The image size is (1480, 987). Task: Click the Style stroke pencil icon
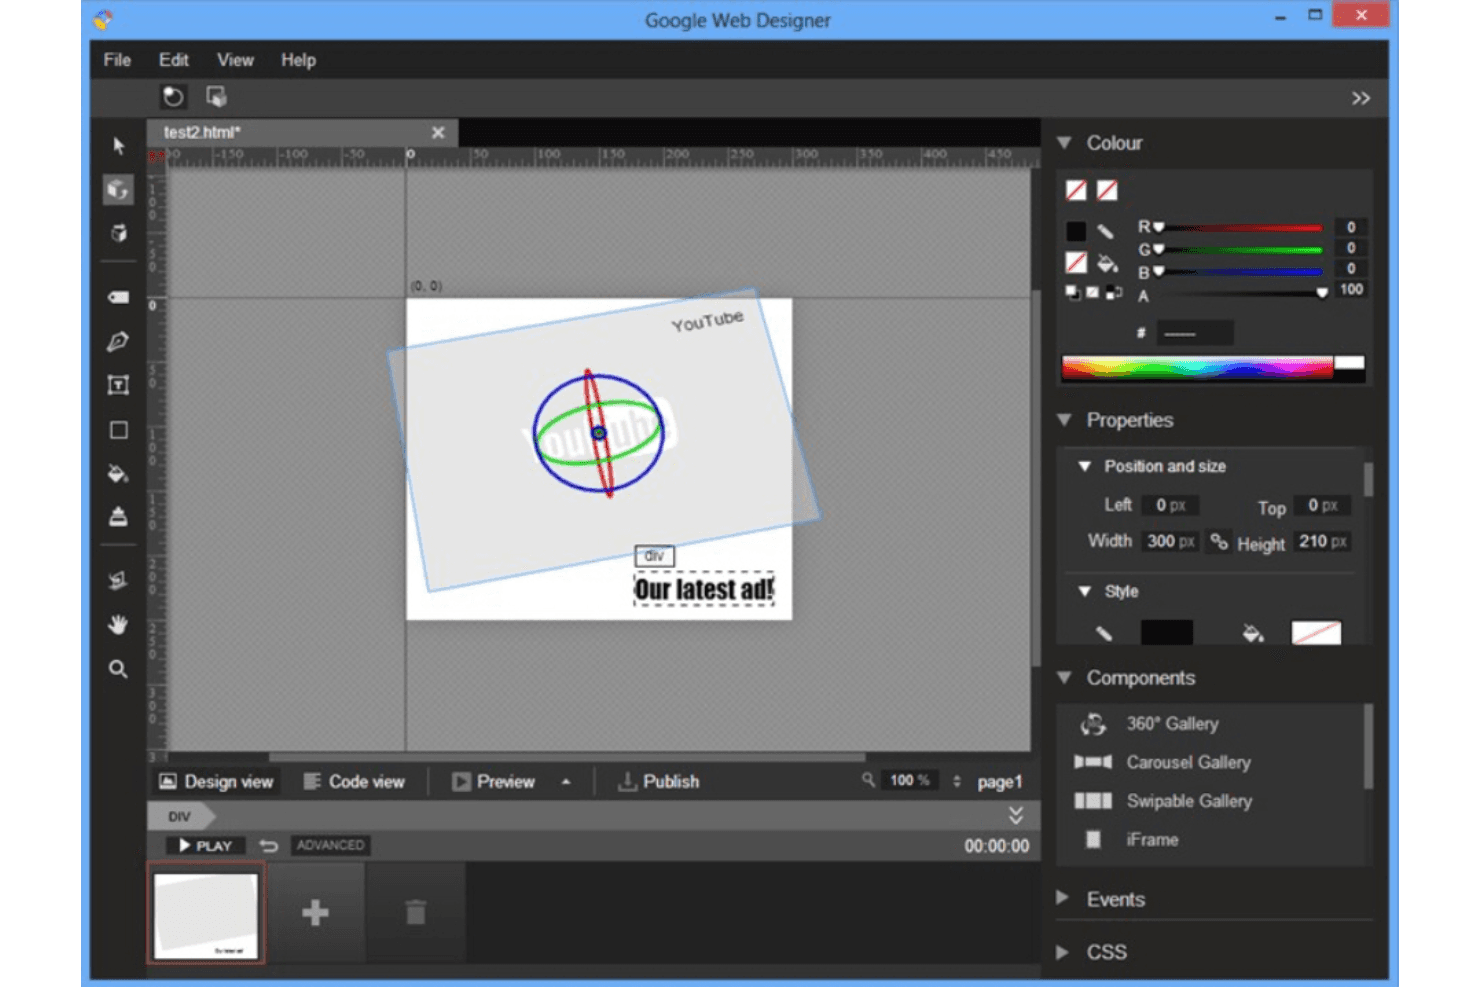pyautogui.click(x=1104, y=633)
